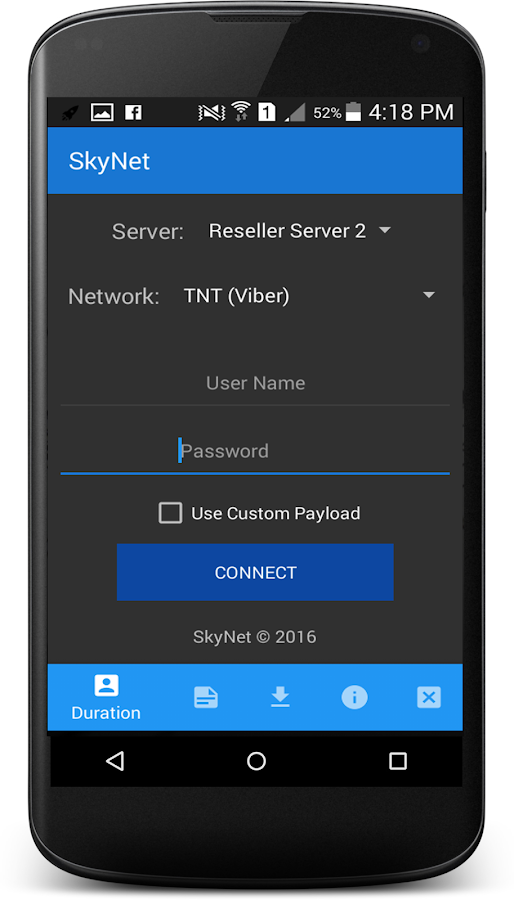Enable the Use Custom Payload checkbox
The width and height of the screenshot is (514, 900).
coord(170,513)
